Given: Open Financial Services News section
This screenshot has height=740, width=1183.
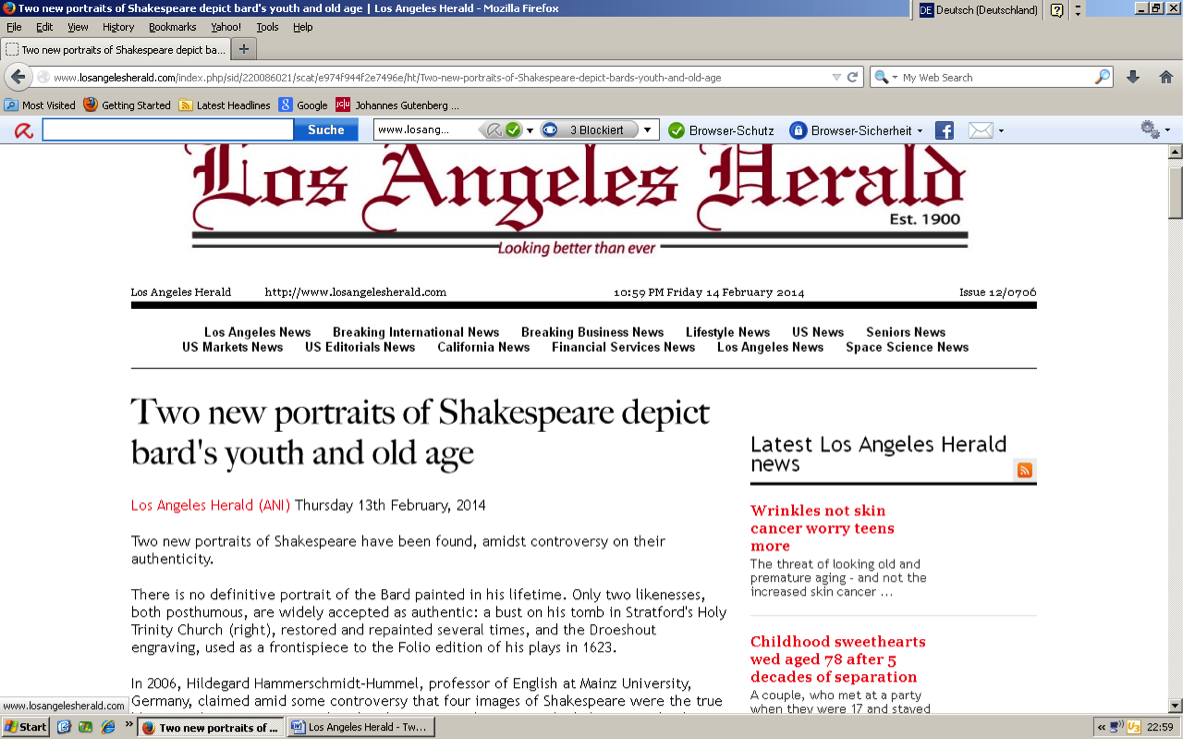Looking at the screenshot, I should pos(623,347).
